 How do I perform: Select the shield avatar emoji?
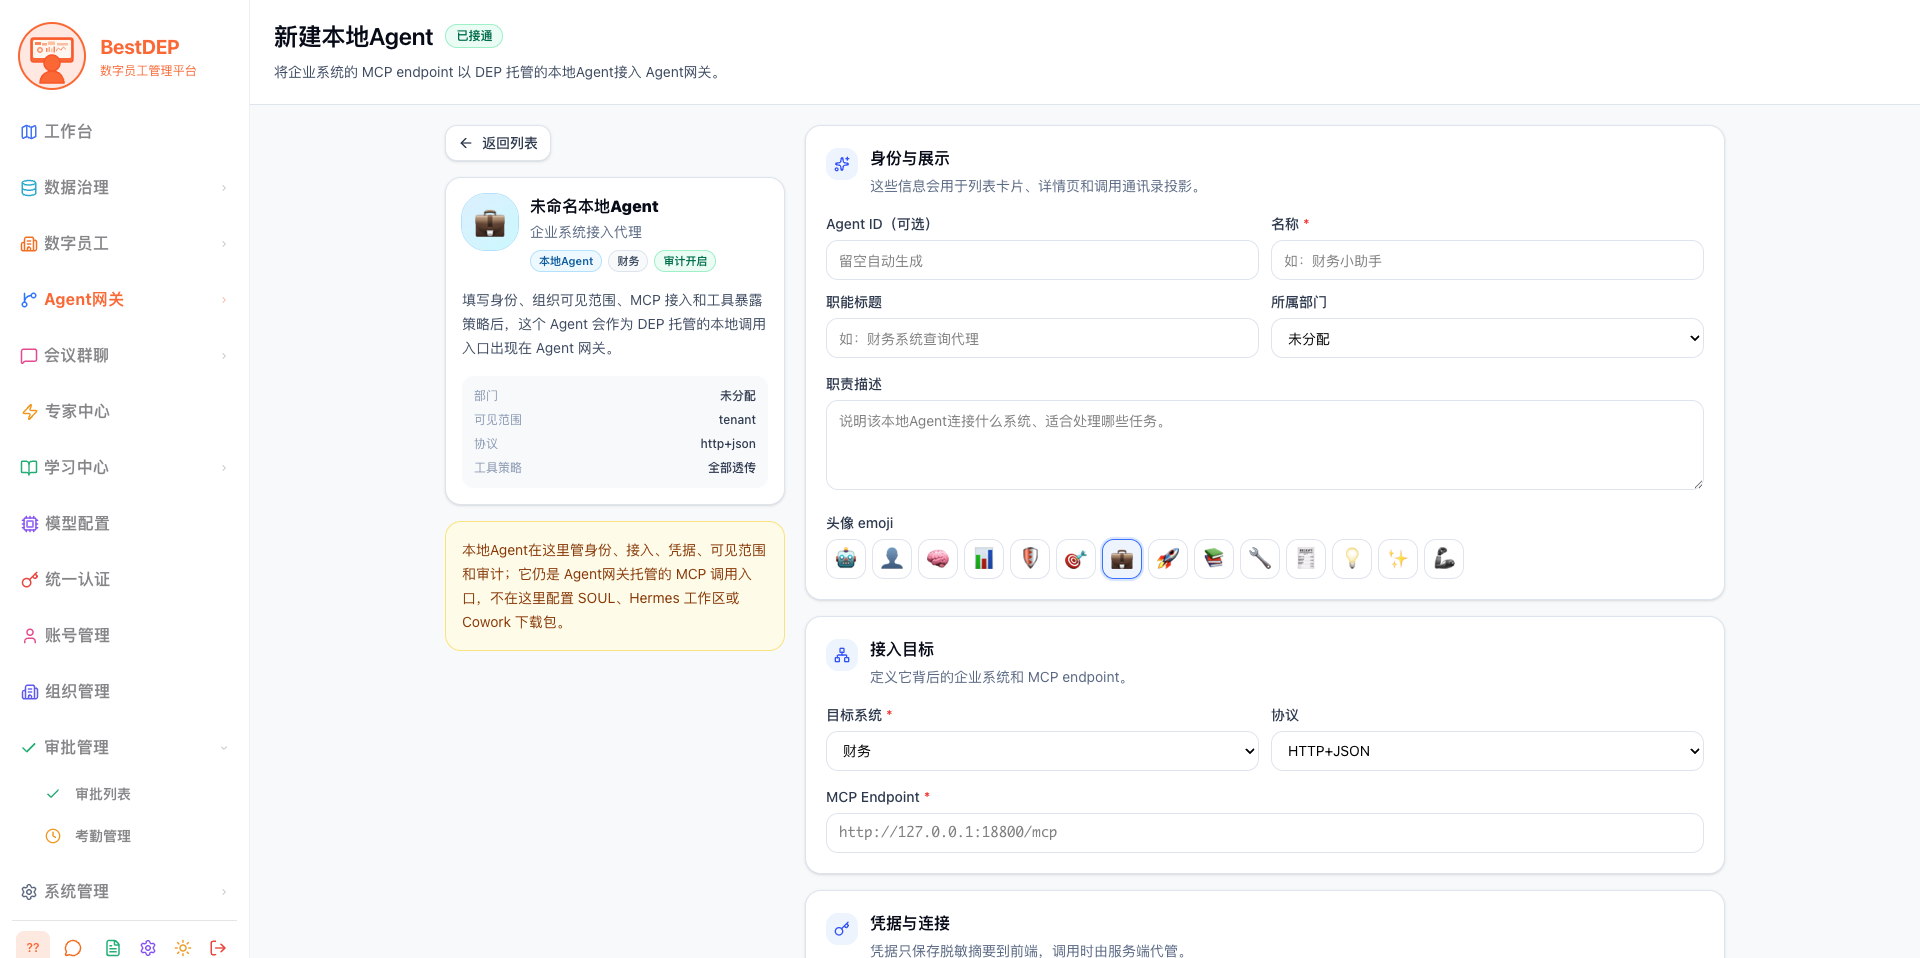(x=1030, y=559)
